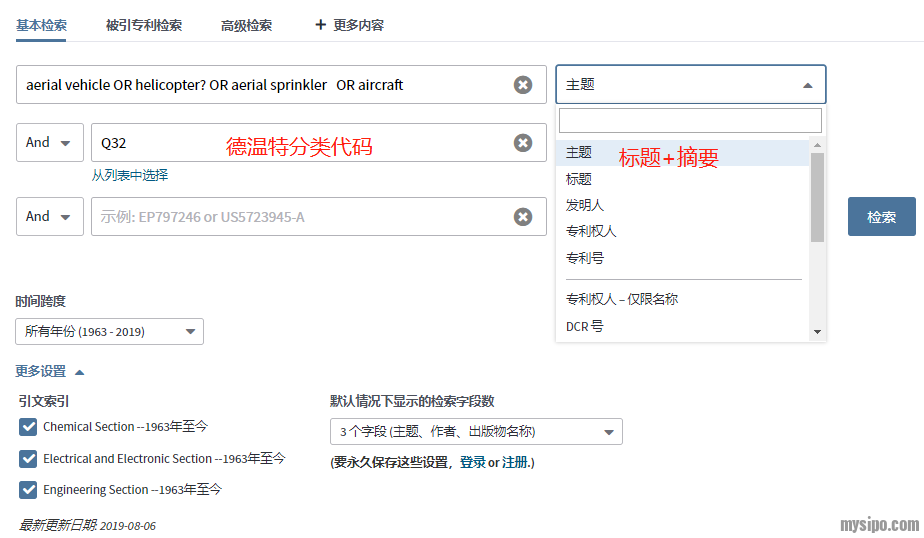
Task: Click the dropdown list scrollbar thumb
Action: pos(817,197)
